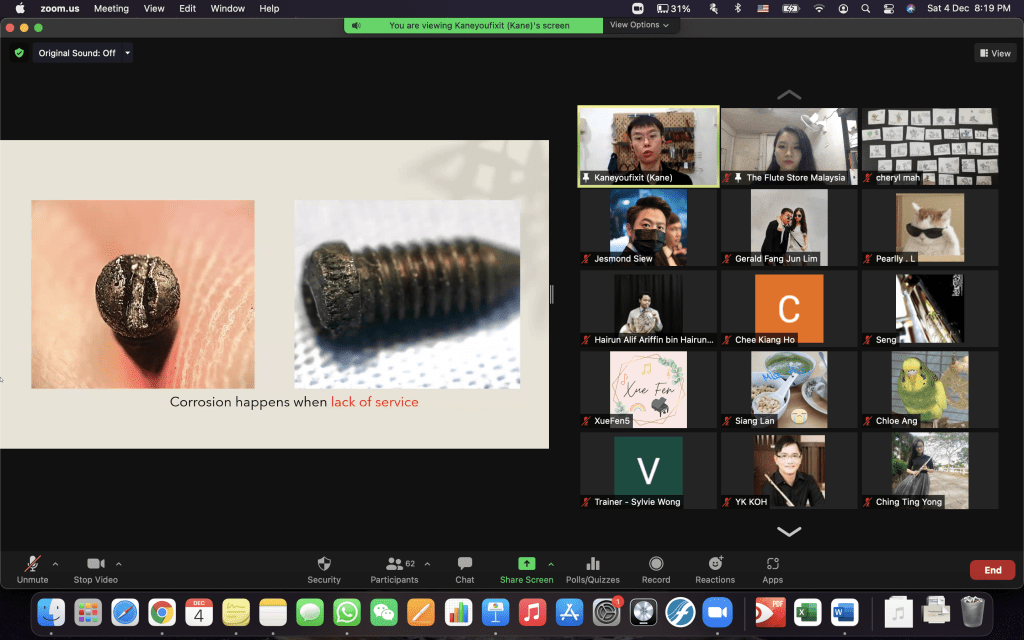Screen dimensions: 1024x640
Task: Open the Reactions menu
Action: (715, 564)
